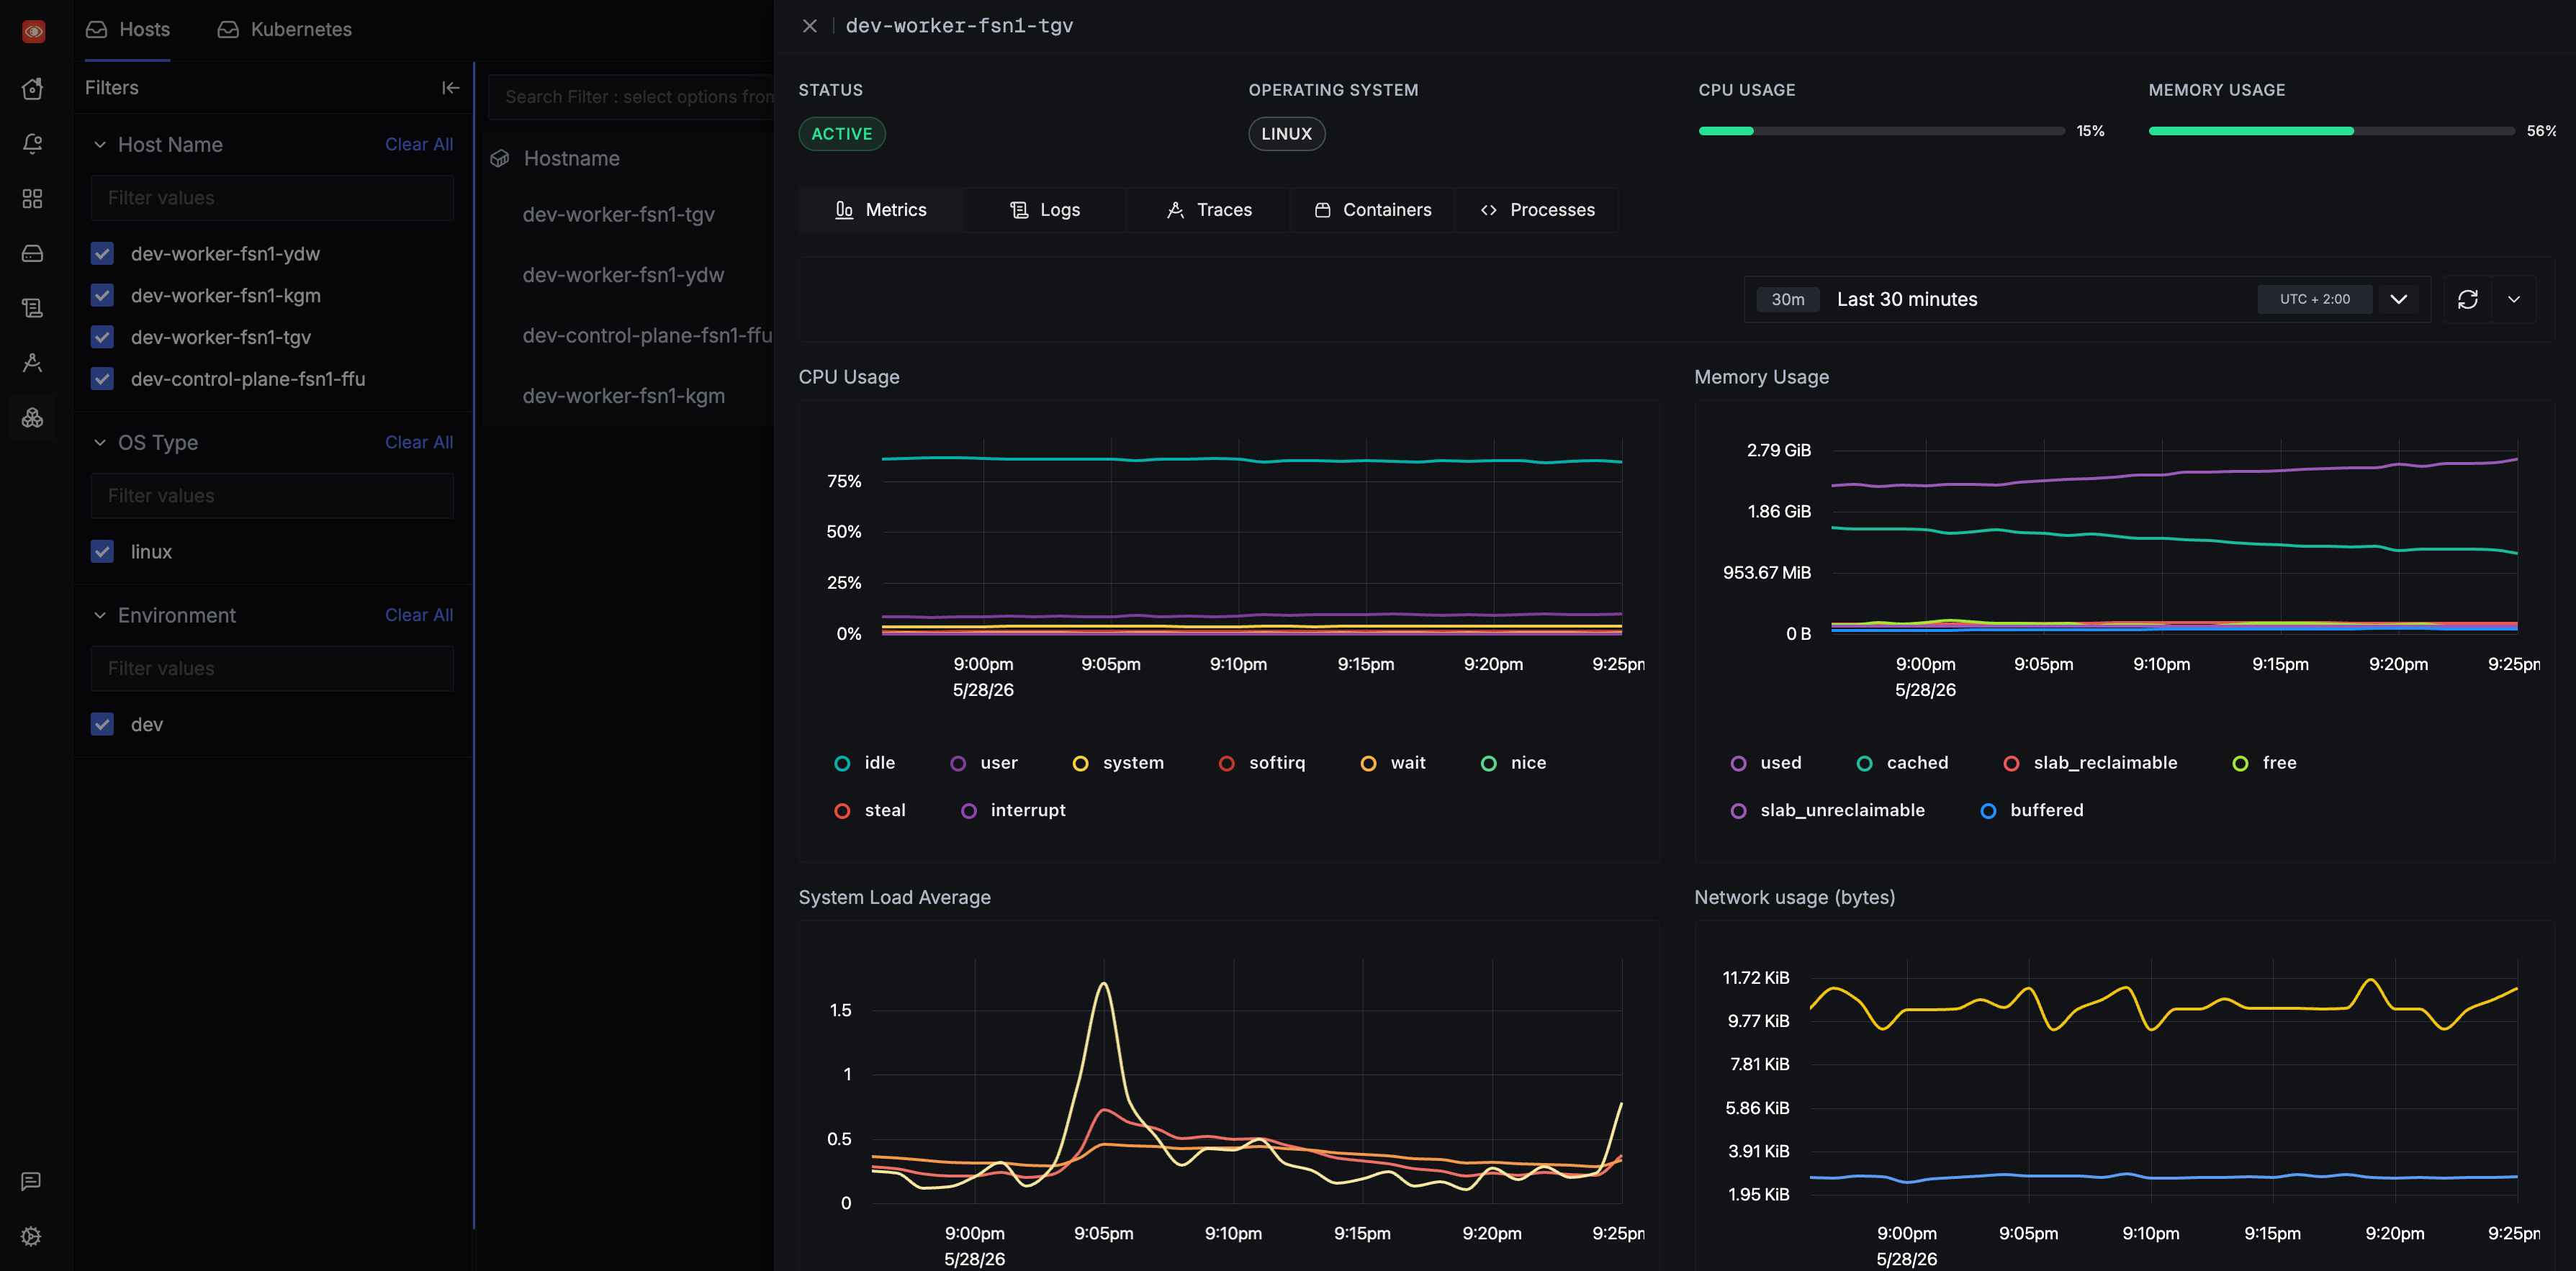The height and width of the screenshot is (1271, 2576).
Task: Select the Traces tab in host details
Action: [1209, 210]
